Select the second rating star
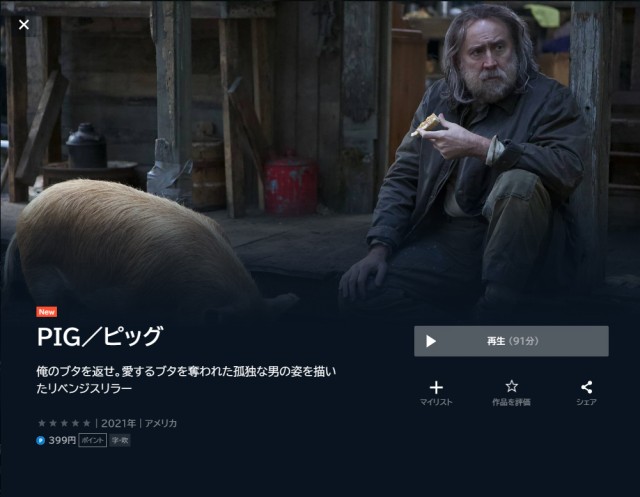Screen dimensions: 640x497 click(x=53, y=423)
